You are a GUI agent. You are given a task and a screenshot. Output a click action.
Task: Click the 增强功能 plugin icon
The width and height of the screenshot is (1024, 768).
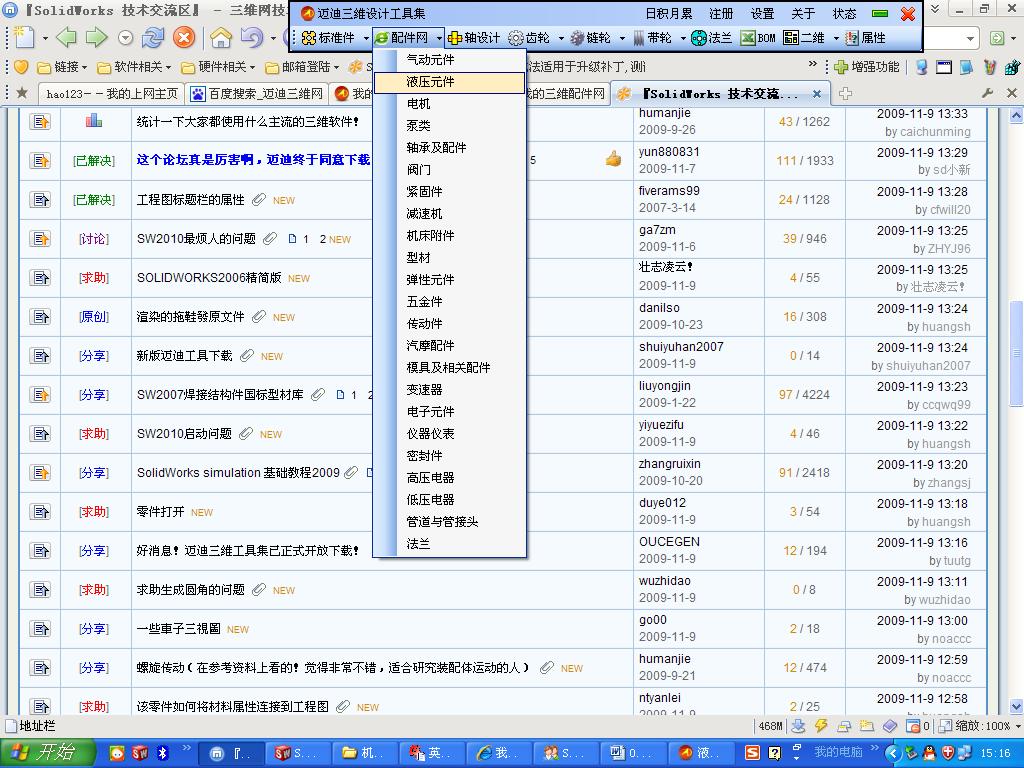pyautogui.click(x=842, y=67)
